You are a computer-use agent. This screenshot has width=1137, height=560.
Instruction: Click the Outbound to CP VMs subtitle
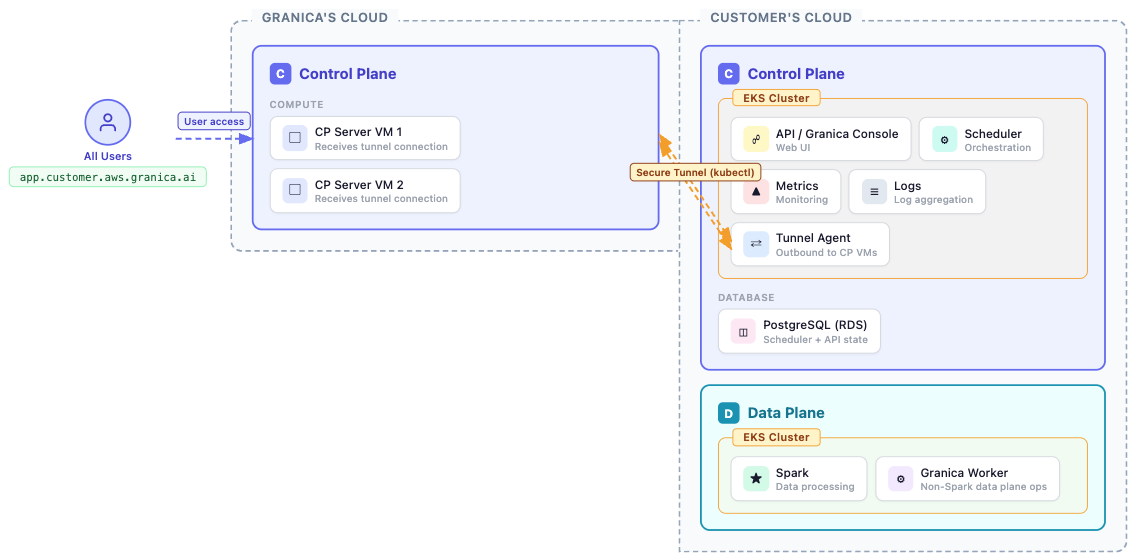click(x=826, y=252)
